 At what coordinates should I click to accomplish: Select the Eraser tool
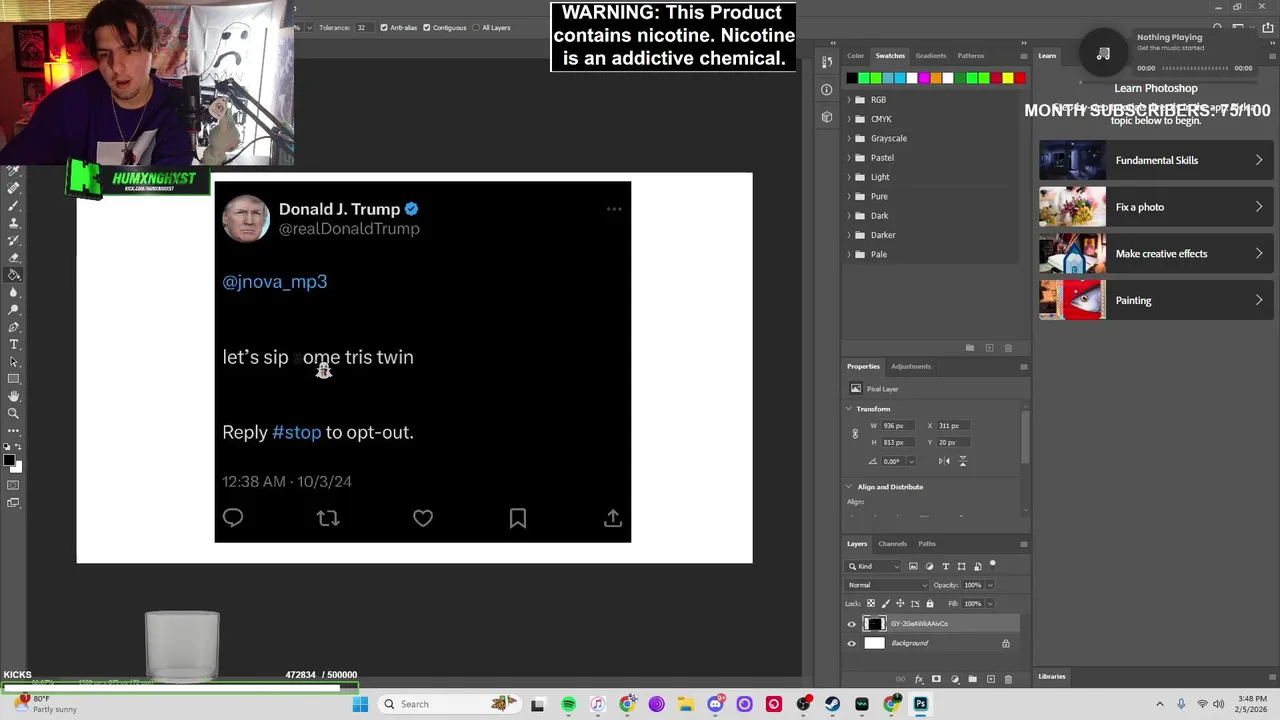14,257
